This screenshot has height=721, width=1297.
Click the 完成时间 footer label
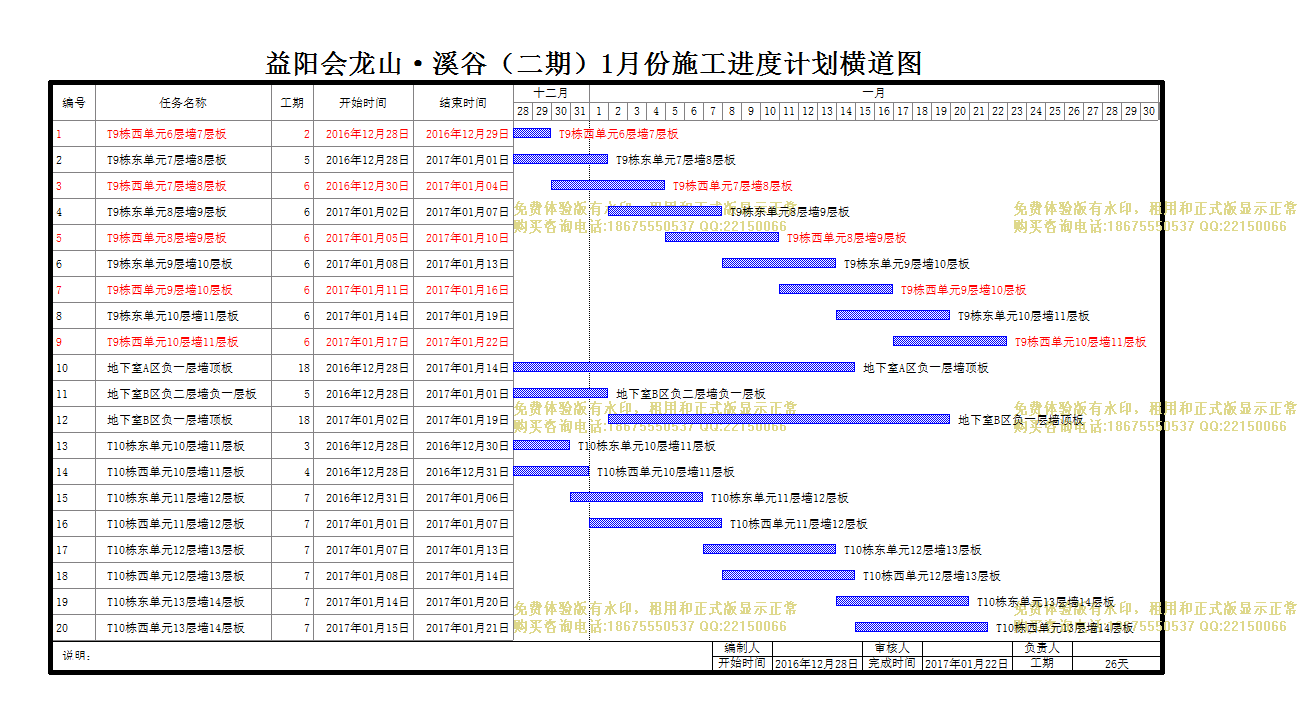891,663
